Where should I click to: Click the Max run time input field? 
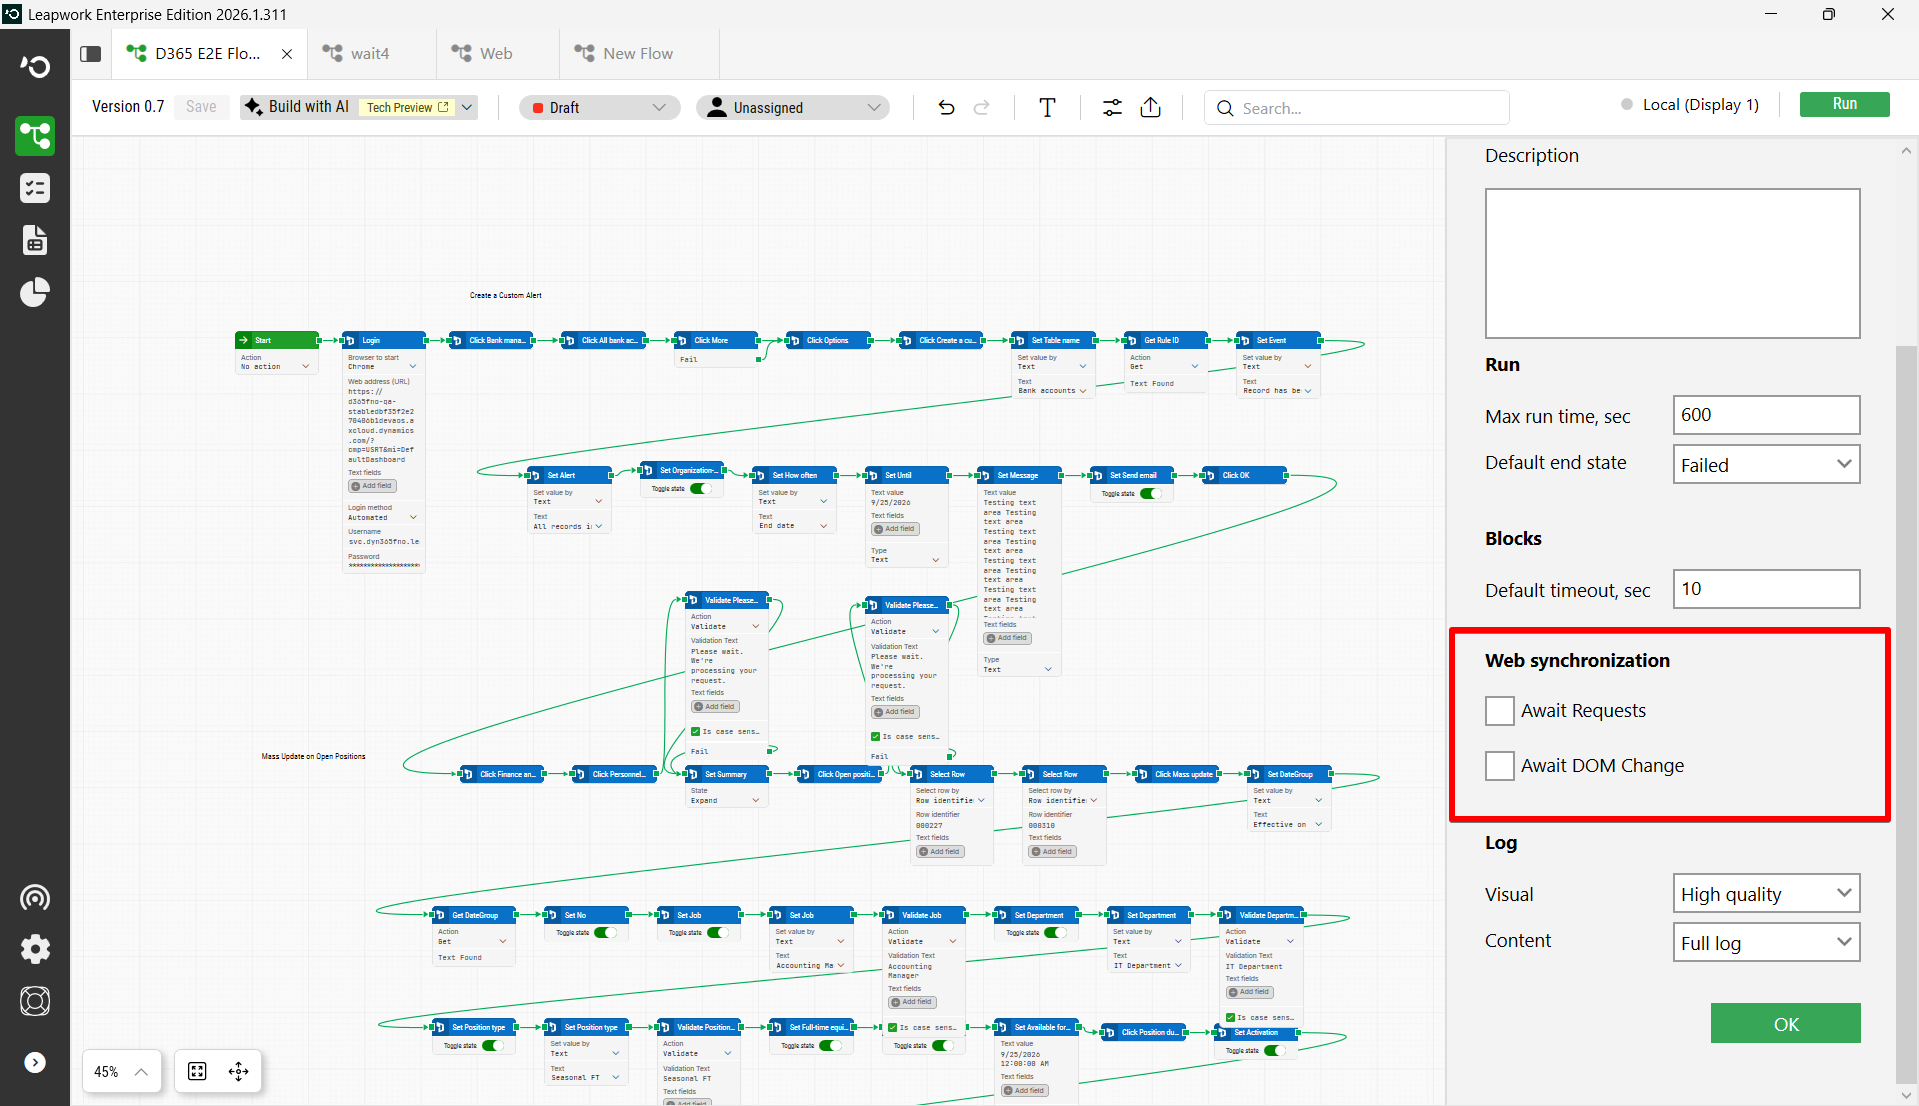pos(1766,415)
